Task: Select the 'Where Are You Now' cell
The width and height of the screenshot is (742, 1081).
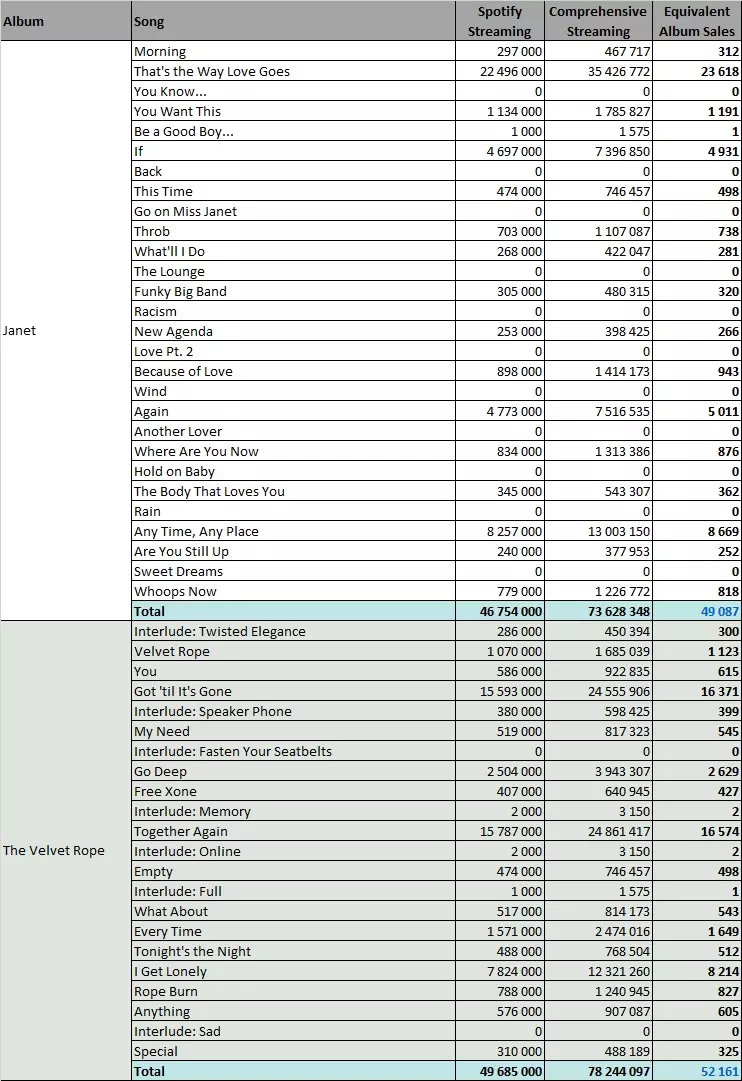Action: [x=293, y=451]
